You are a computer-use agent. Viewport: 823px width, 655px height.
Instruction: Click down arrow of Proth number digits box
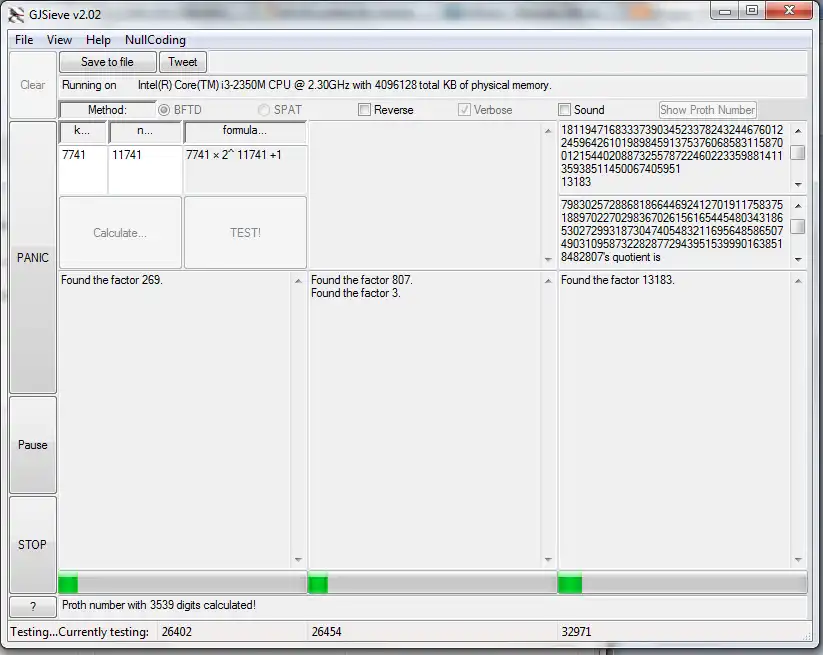pyautogui.click(x=798, y=185)
